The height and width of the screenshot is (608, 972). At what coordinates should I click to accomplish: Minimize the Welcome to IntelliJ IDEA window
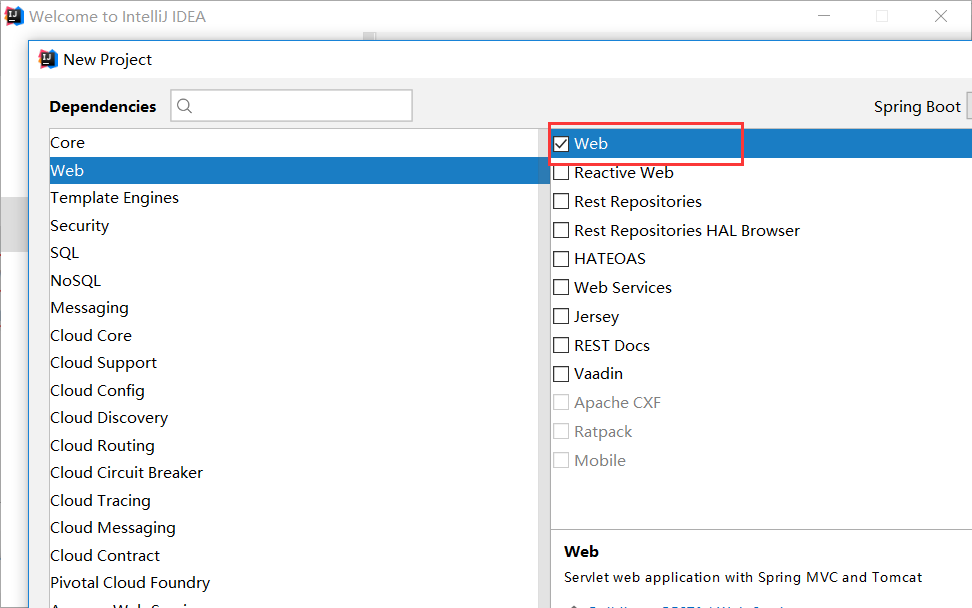[824, 16]
